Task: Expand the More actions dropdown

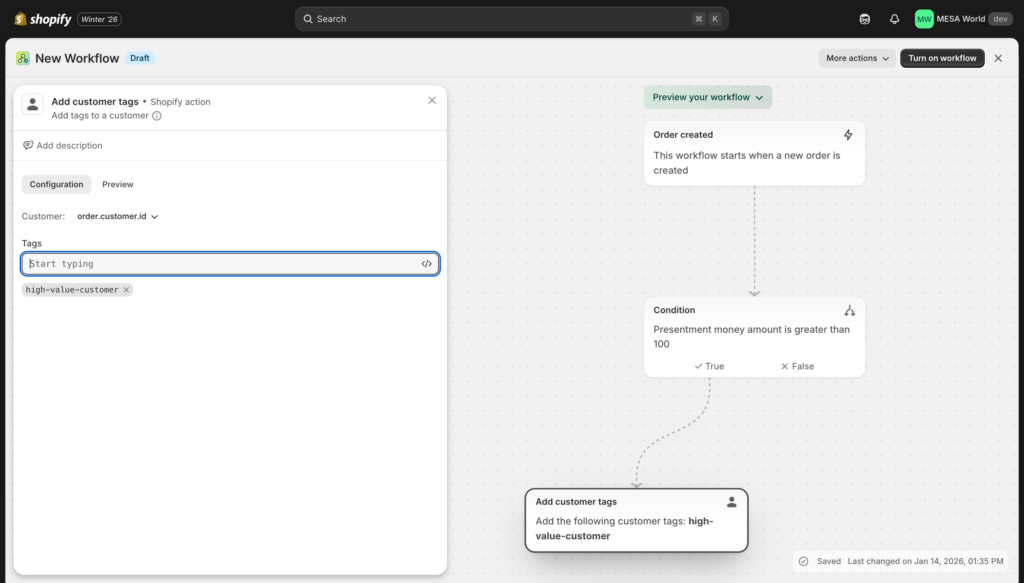Action: click(855, 58)
